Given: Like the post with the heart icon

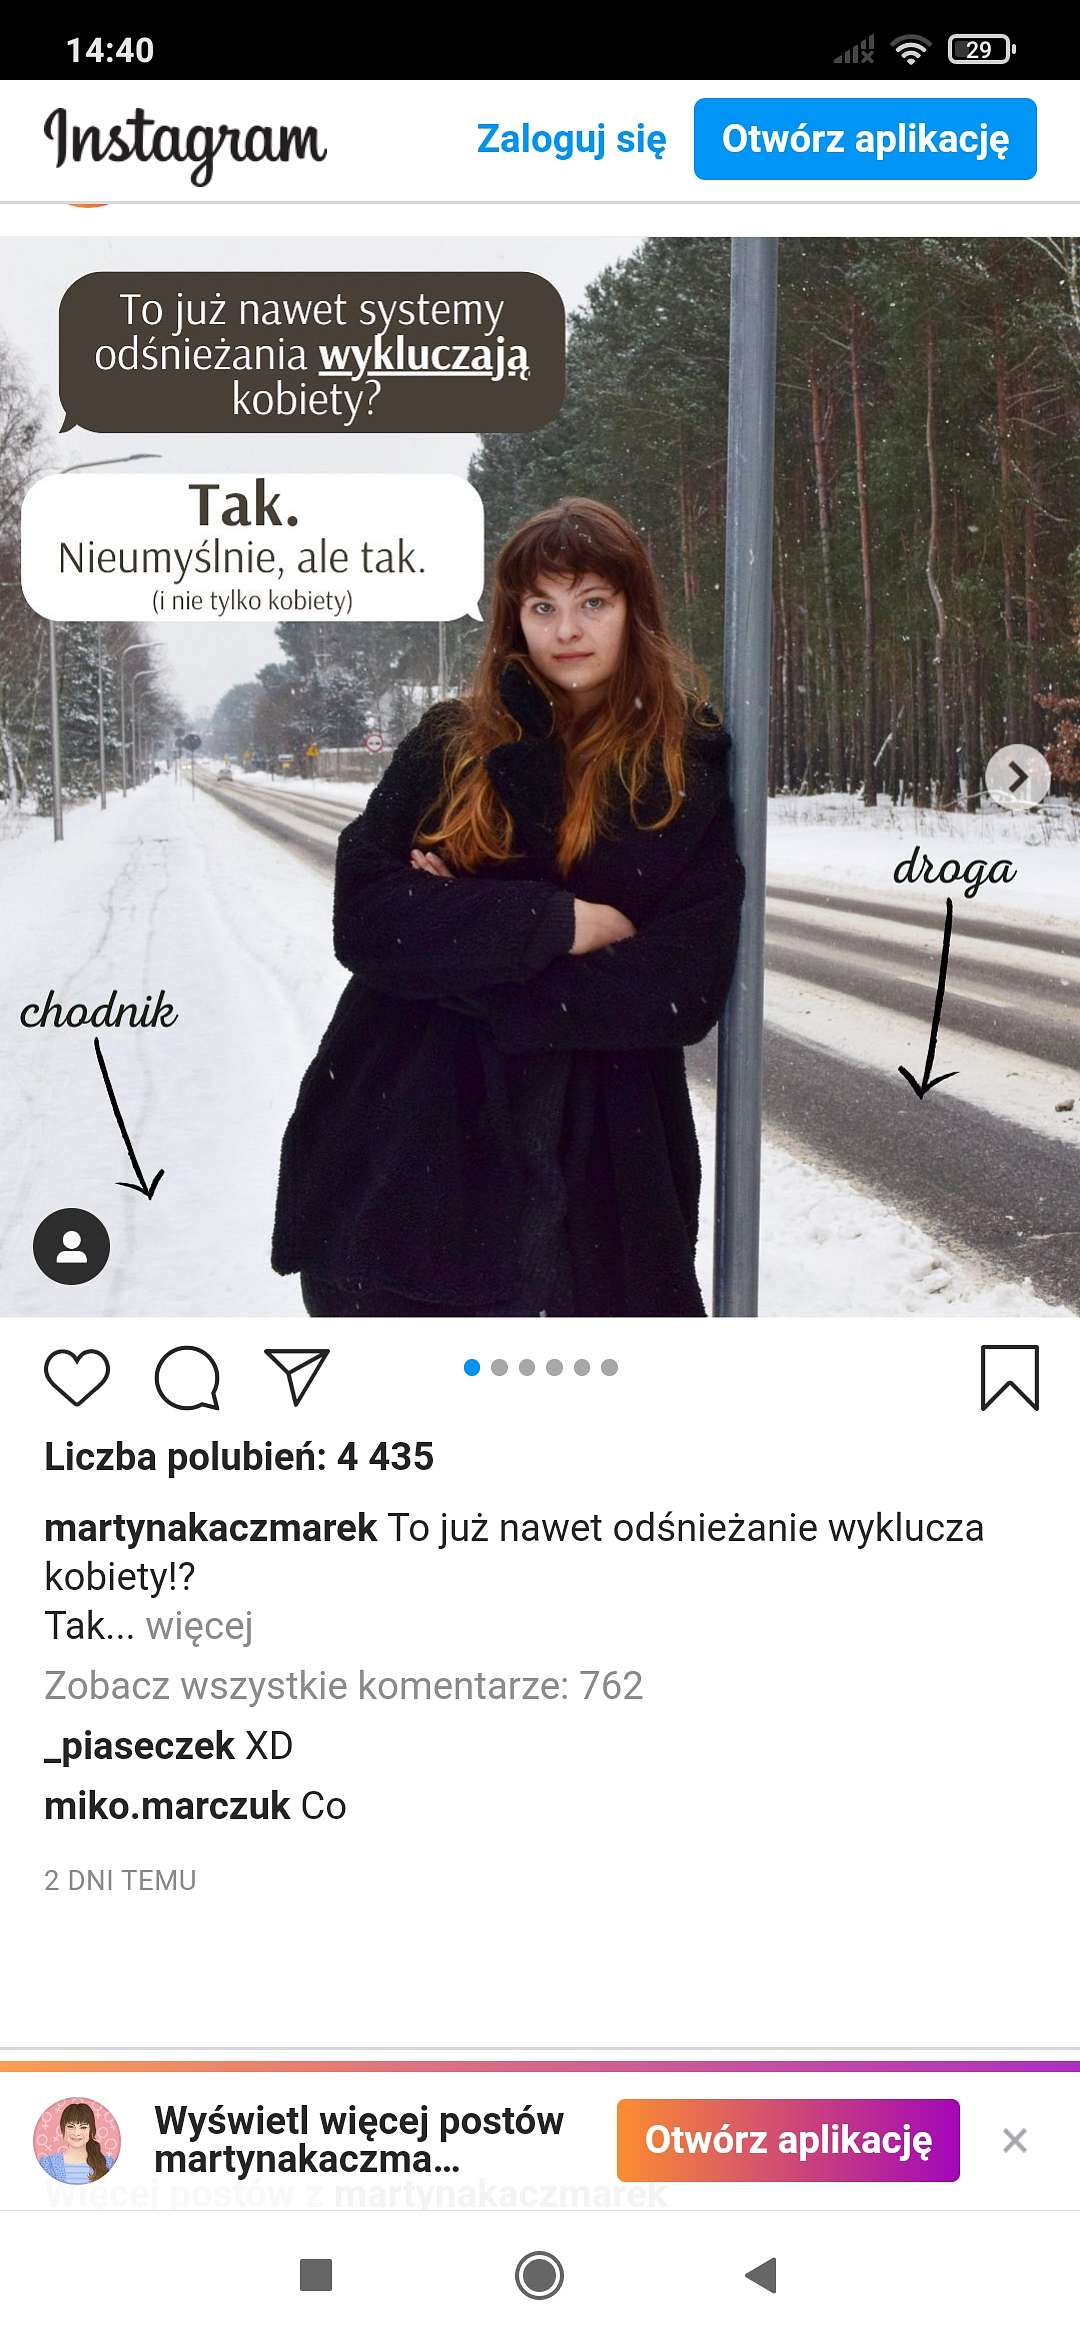Looking at the screenshot, I should point(77,1378).
